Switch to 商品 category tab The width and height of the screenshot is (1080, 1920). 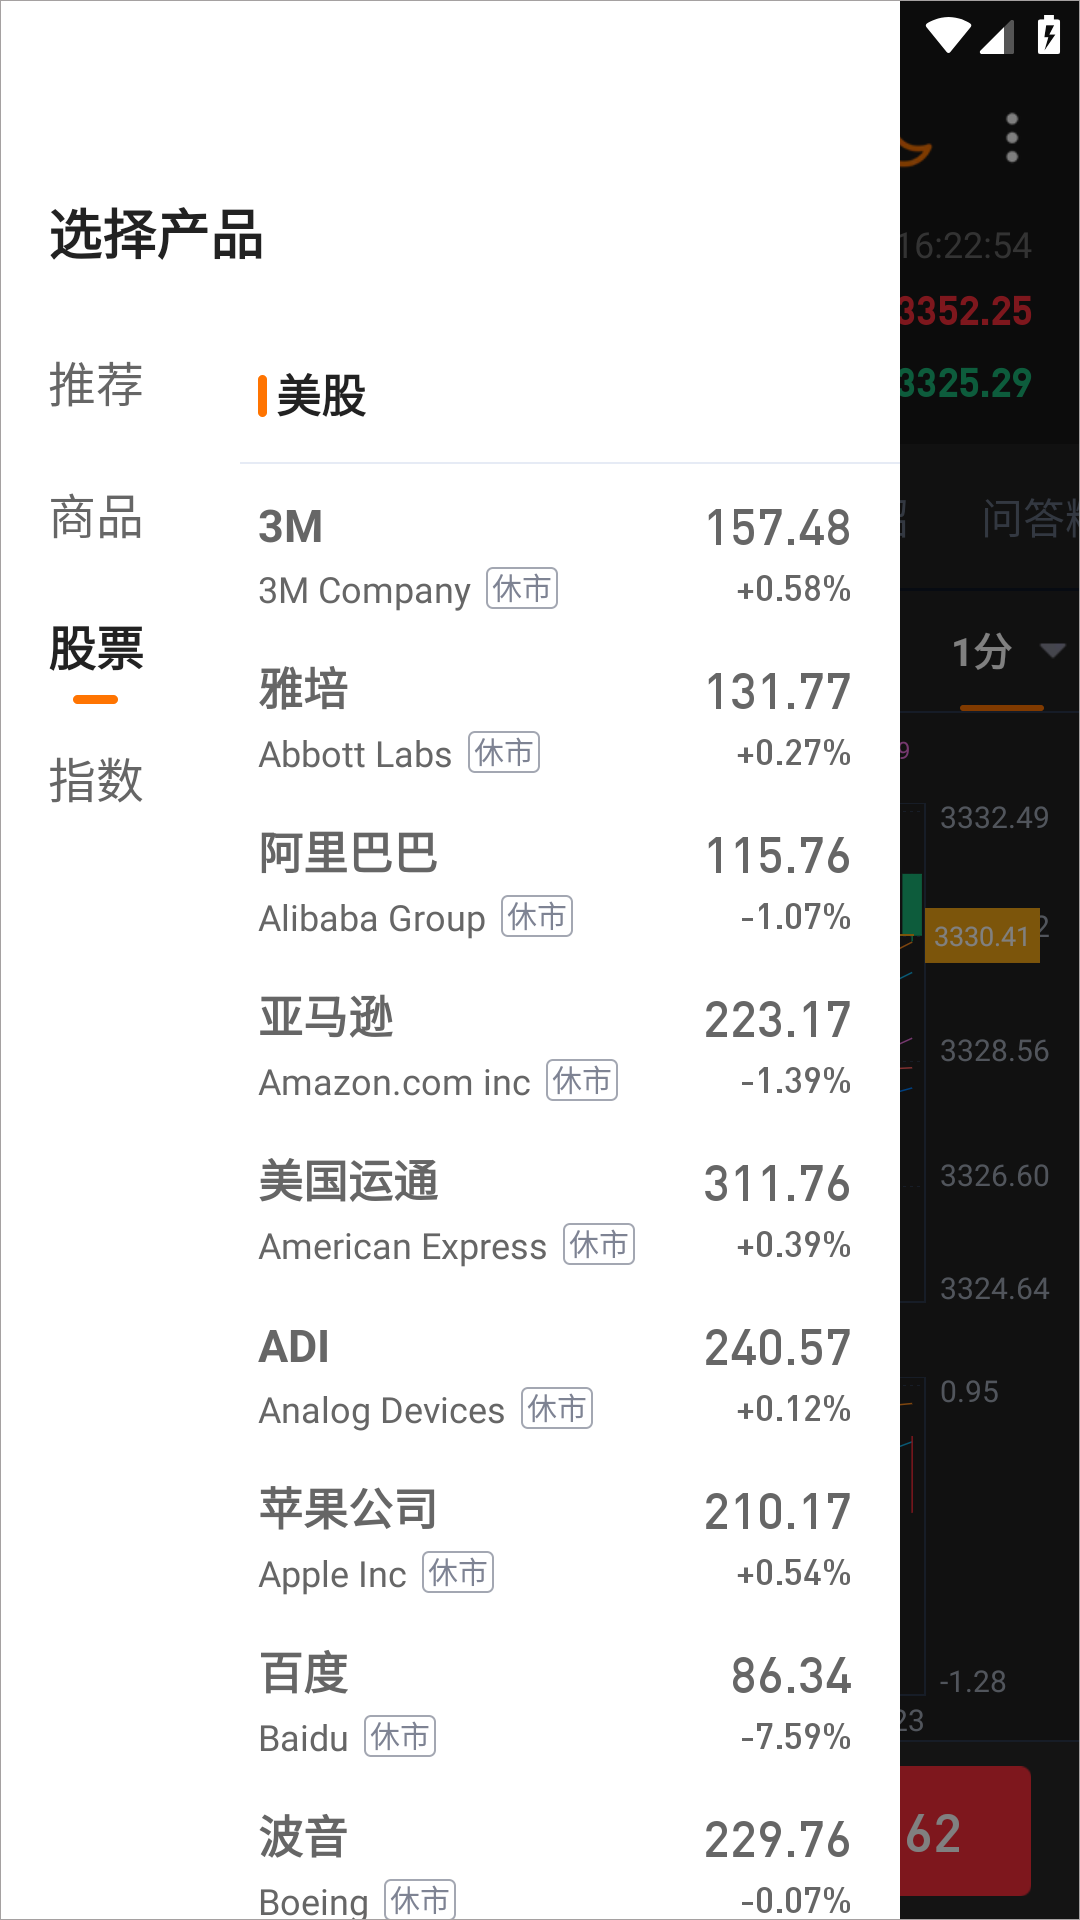(x=96, y=518)
